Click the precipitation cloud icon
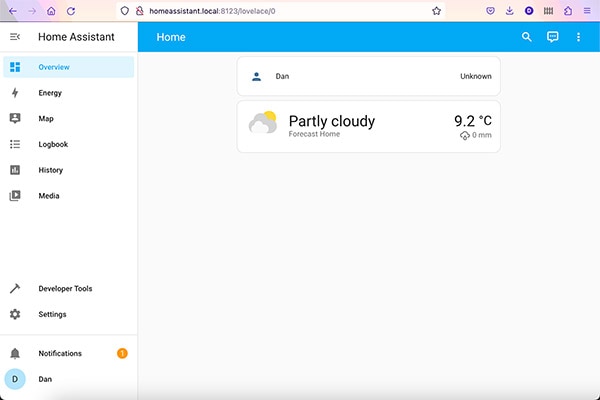The image size is (600, 400). (465, 136)
